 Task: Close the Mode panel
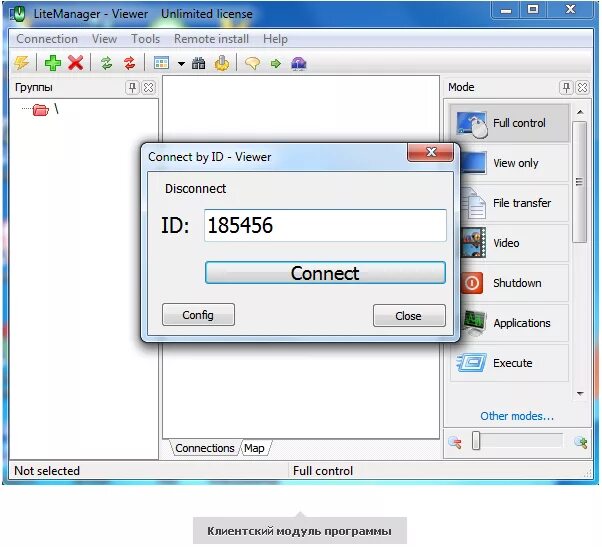tap(582, 88)
